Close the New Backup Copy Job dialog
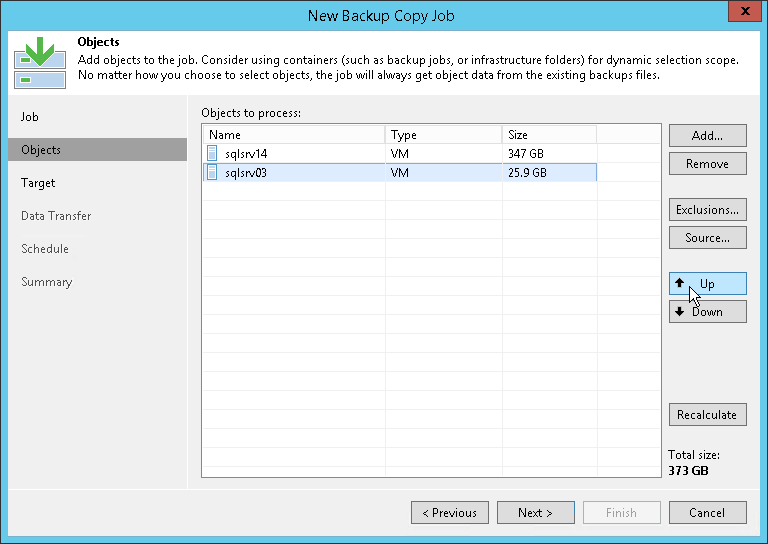Image resolution: width=768 pixels, height=544 pixels. point(744,11)
